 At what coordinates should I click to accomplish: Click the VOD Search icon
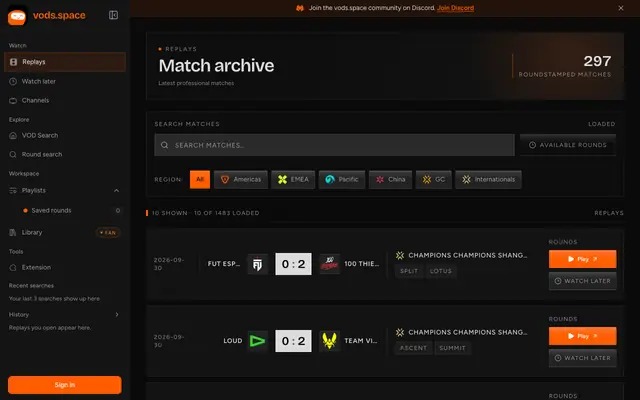tap(13, 136)
